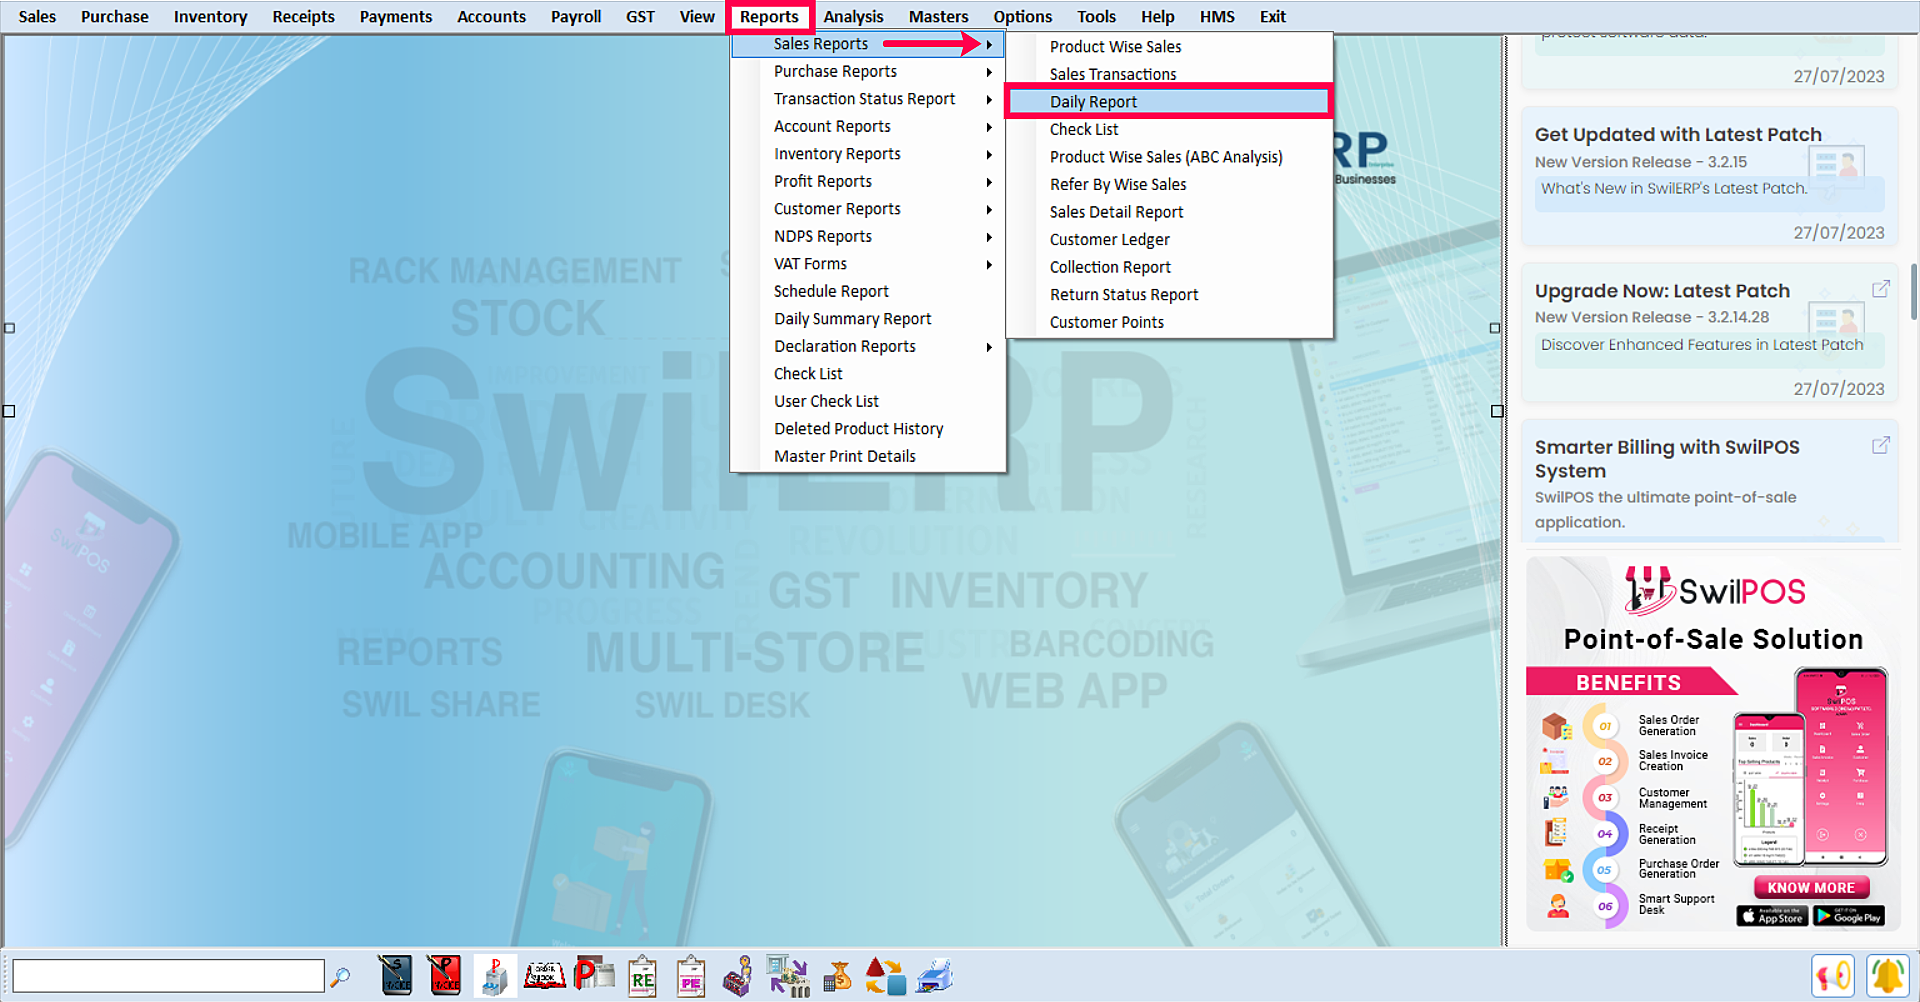The height and width of the screenshot is (1002, 1920).
Task: Click the cashier counter icon in toolbar
Action: coord(738,976)
